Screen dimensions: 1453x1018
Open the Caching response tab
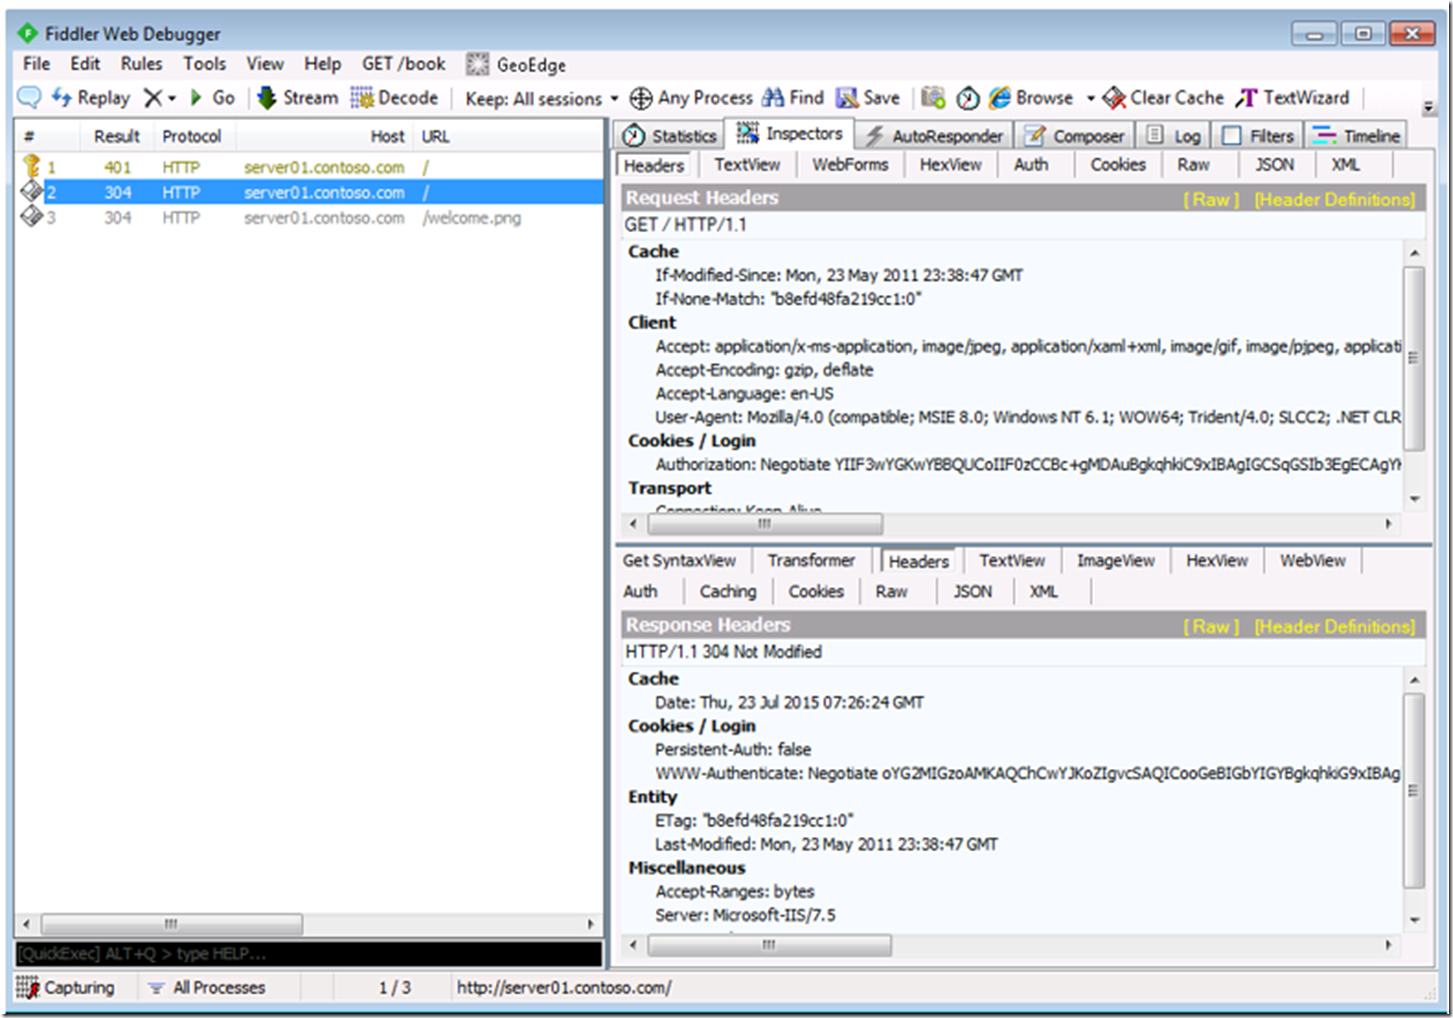[728, 592]
